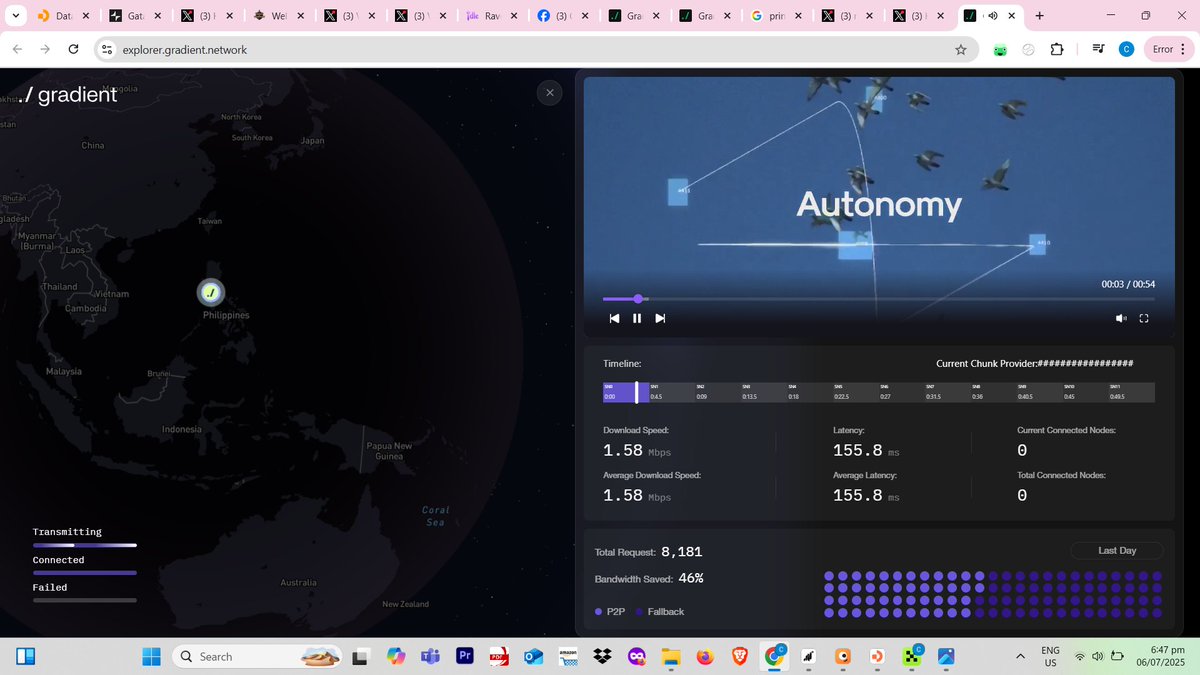
Task: Open Microsoft Teams from taskbar
Action: coord(430,656)
